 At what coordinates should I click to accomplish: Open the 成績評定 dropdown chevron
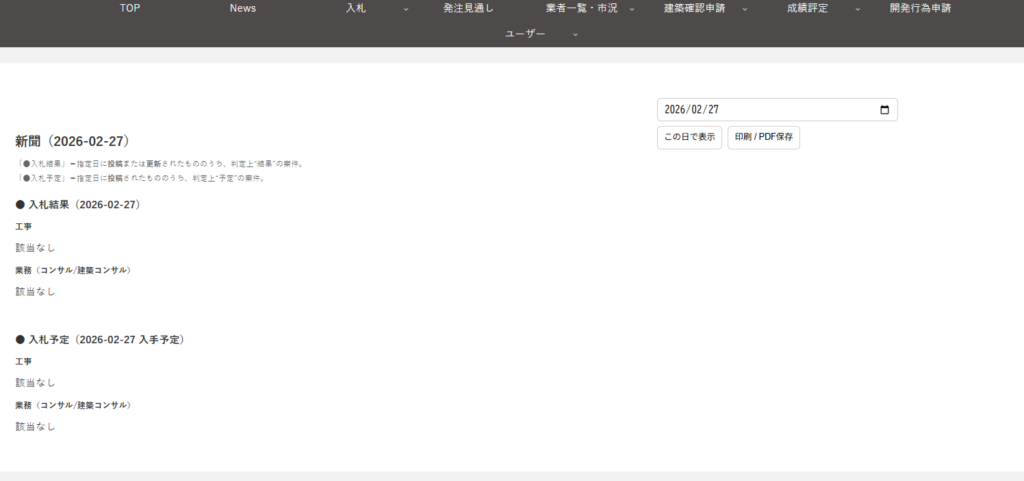pos(857,9)
